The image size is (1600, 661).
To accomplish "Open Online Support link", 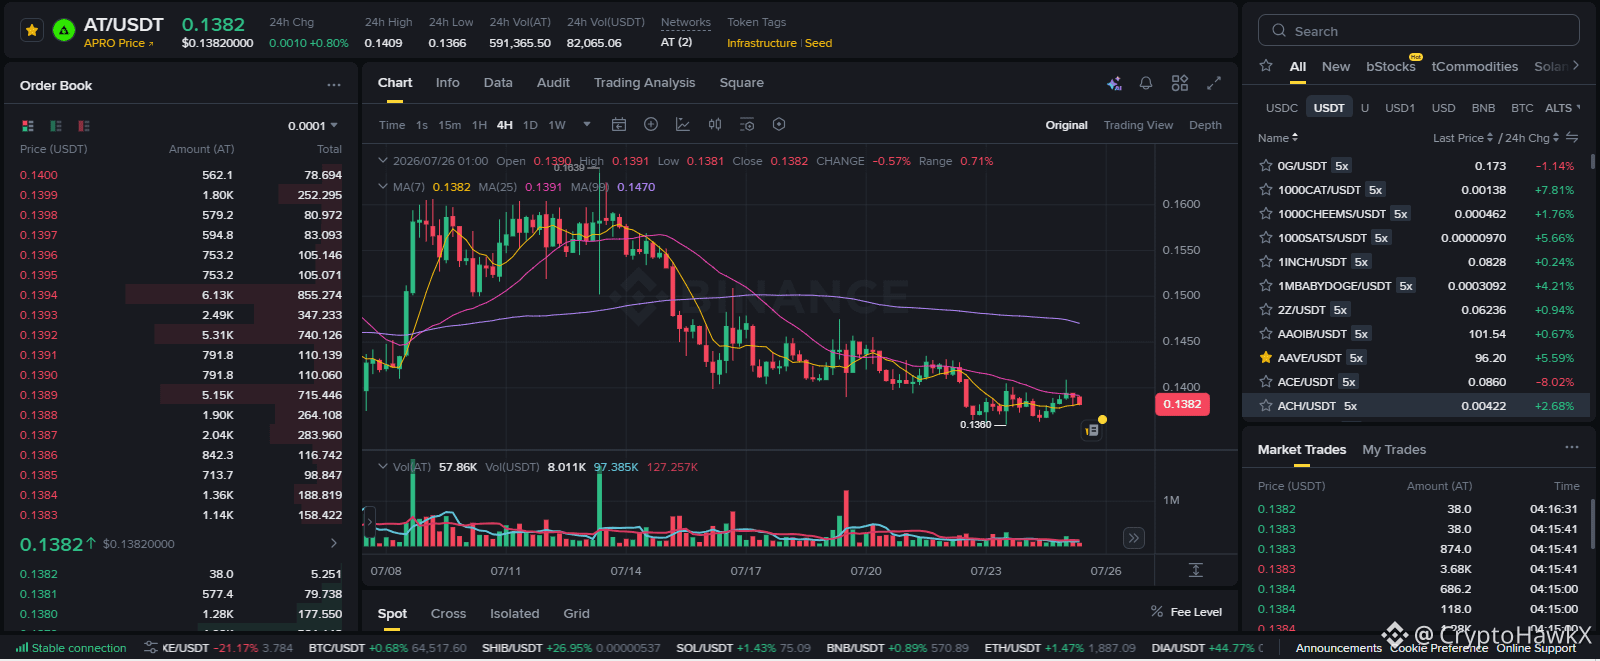I will (1536, 648).
